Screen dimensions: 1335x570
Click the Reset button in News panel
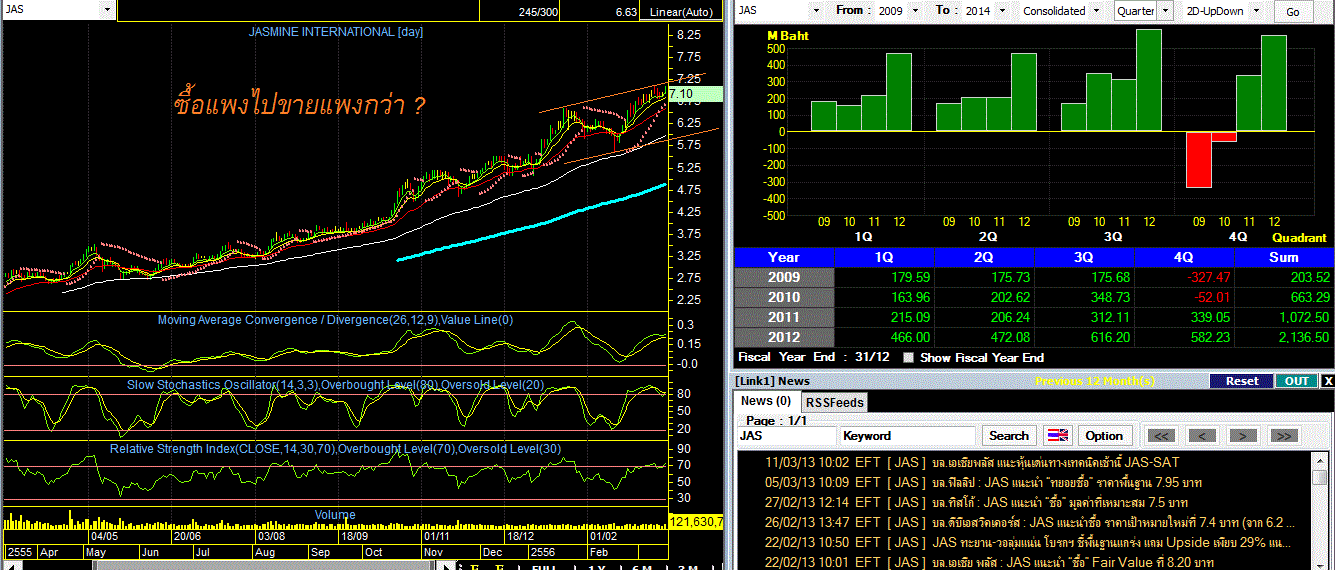point(1242,381)
